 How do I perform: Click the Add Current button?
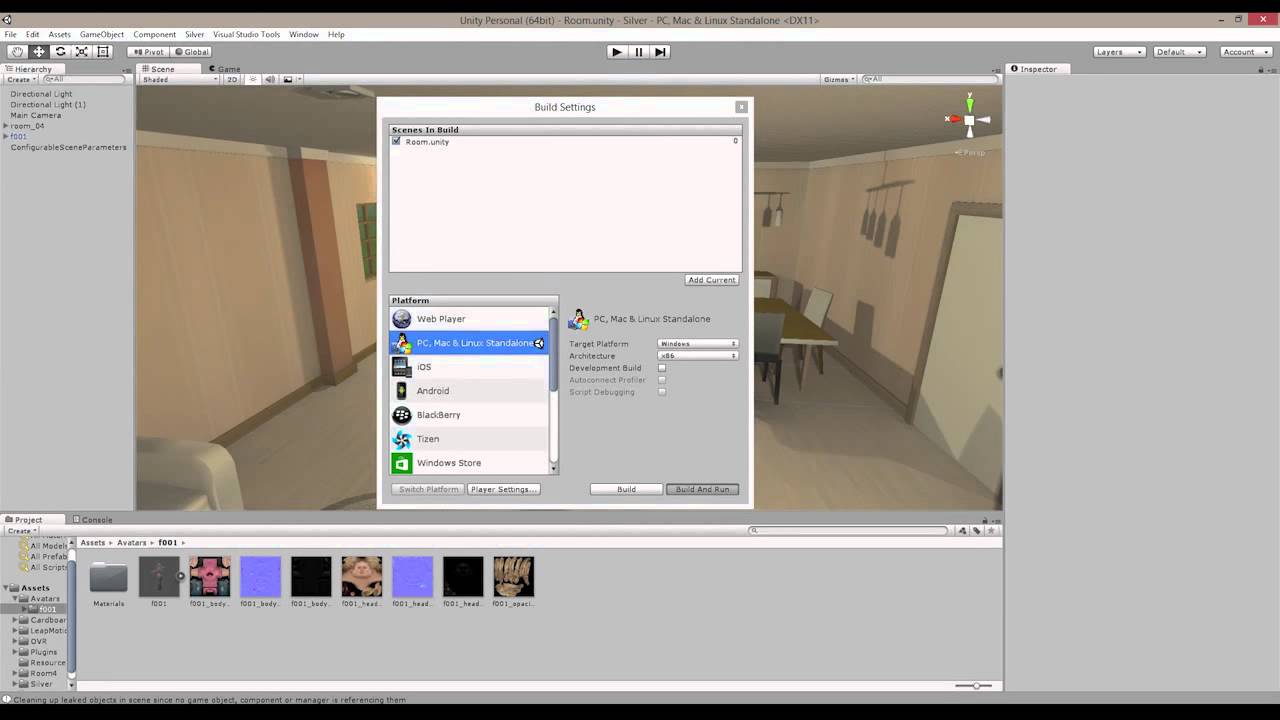[711, 279]
